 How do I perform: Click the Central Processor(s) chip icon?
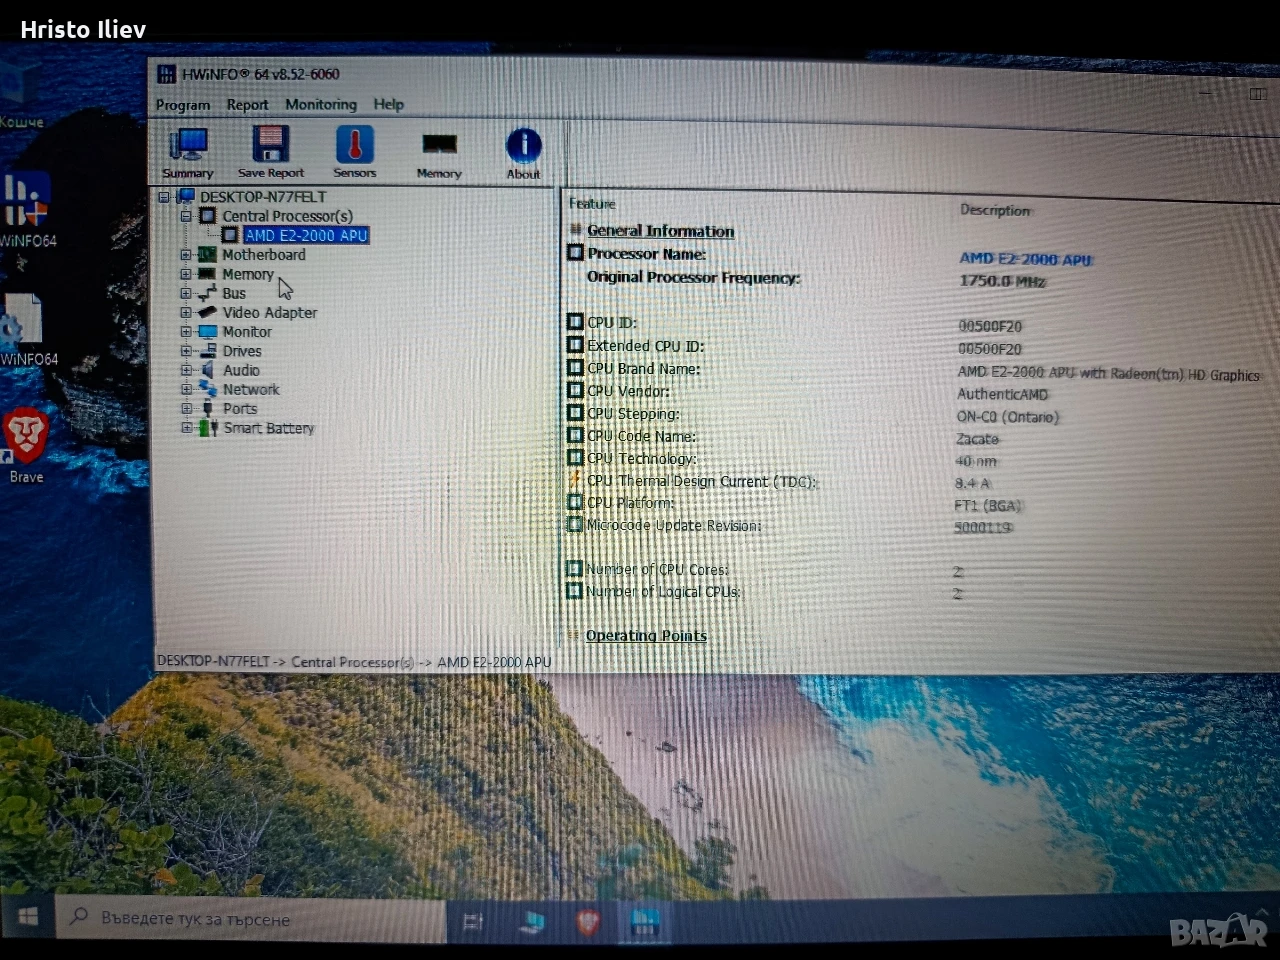pos(208,216)
